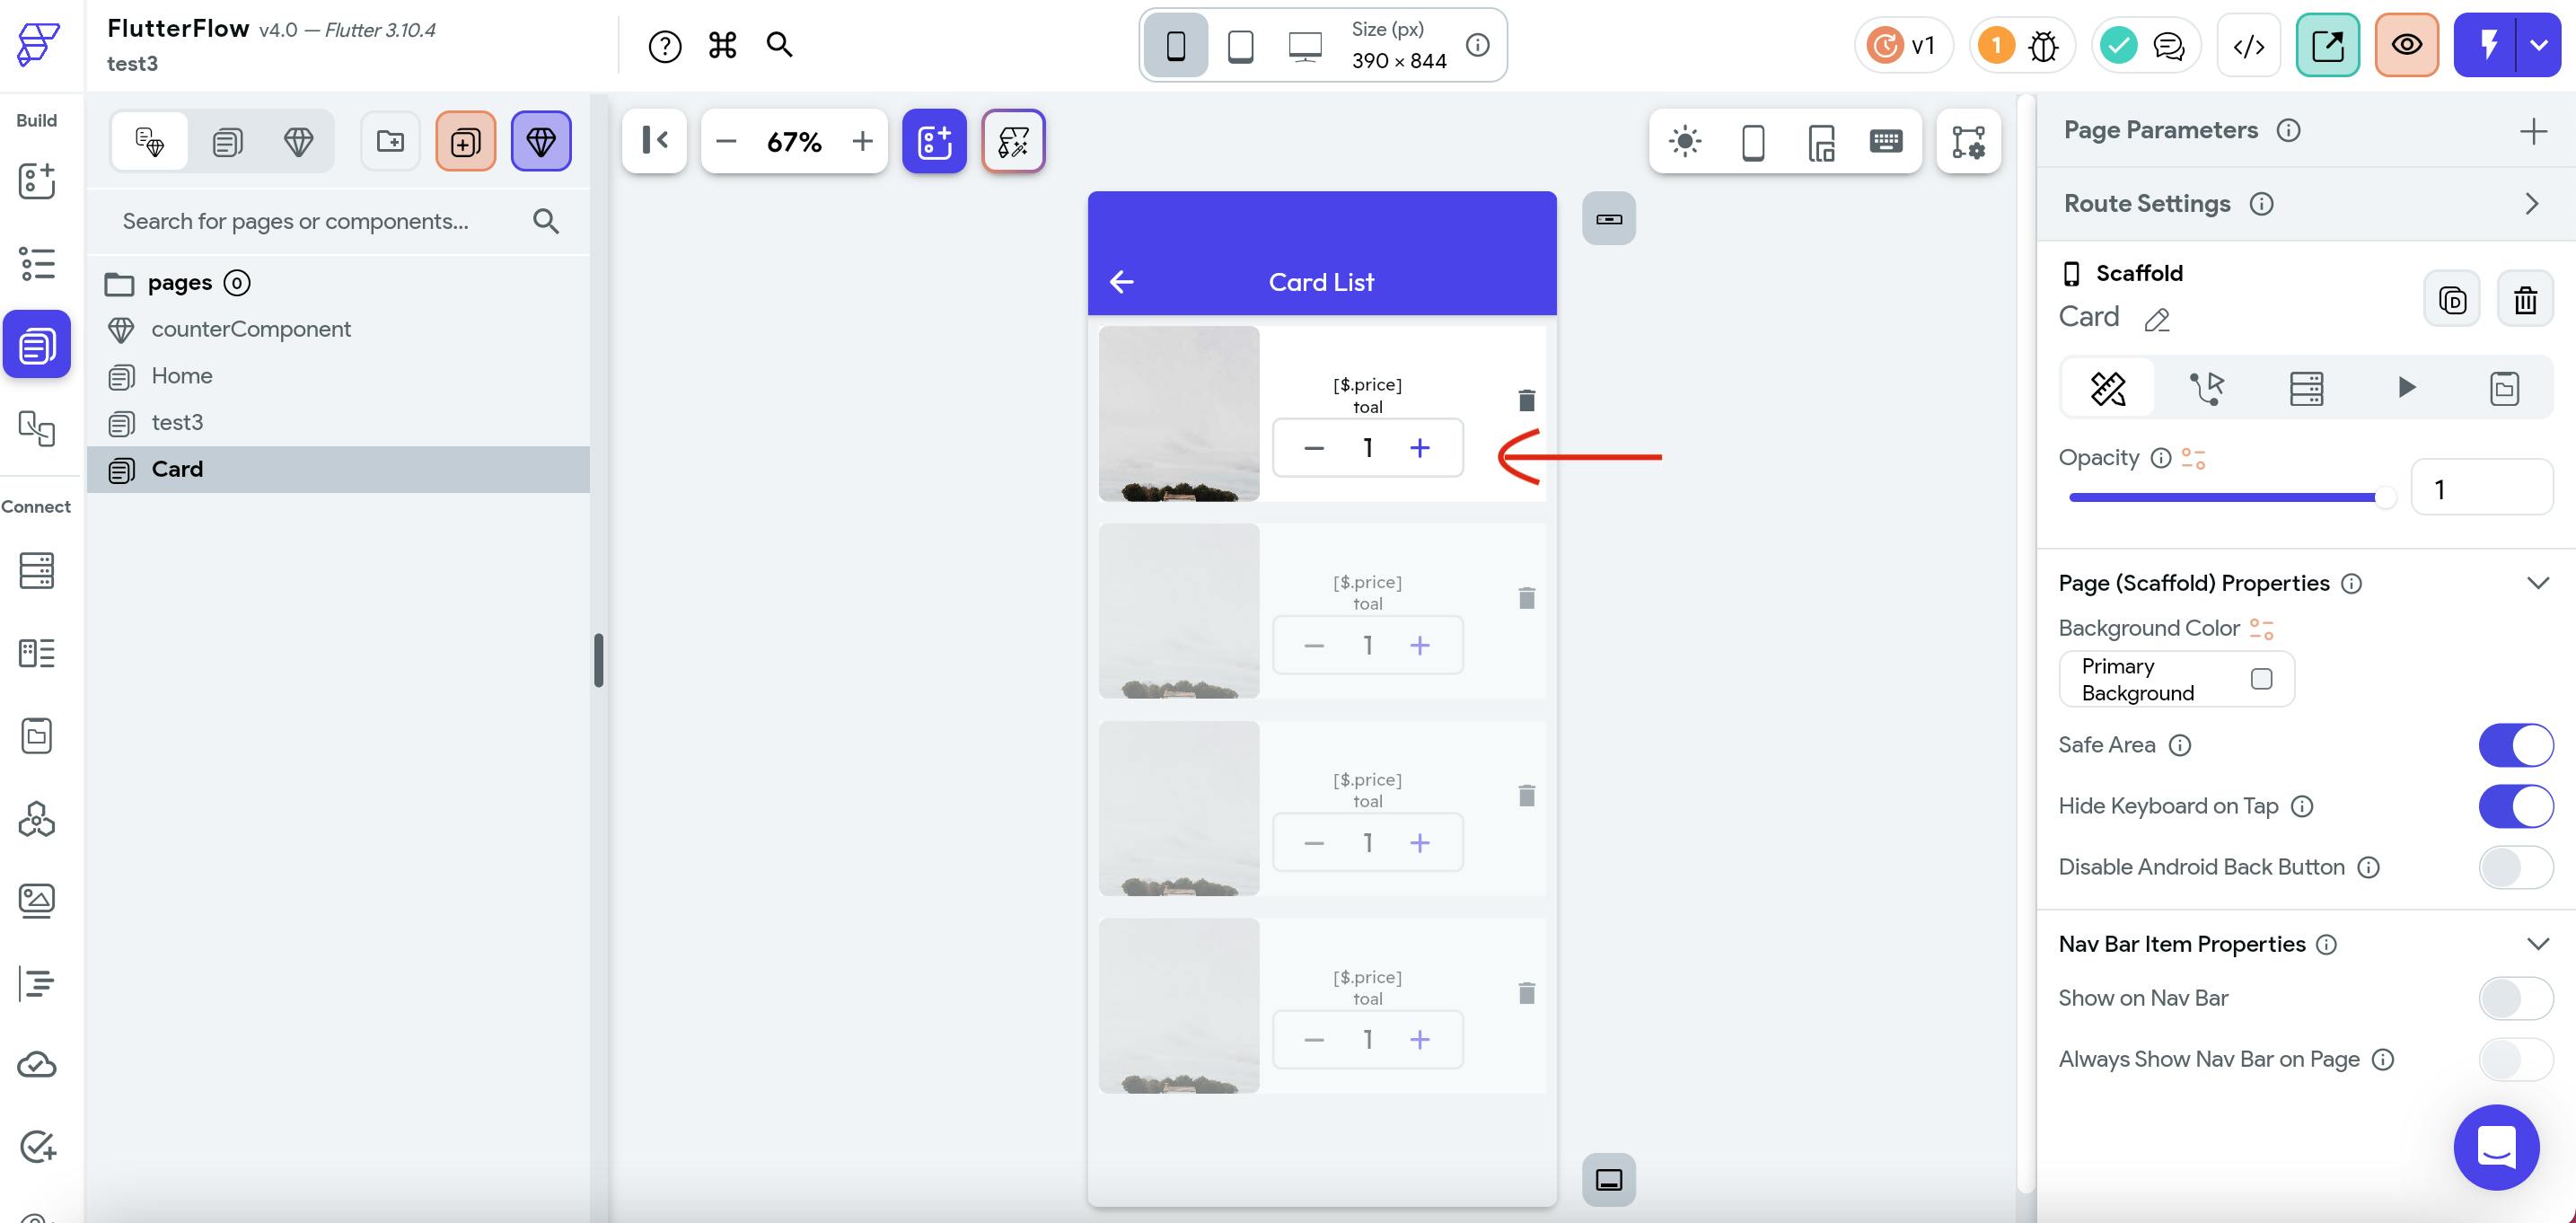This screenshot has height=1223, width=2576.
Task: Switch to the Animations play tab
Action: click(2406, 388)
